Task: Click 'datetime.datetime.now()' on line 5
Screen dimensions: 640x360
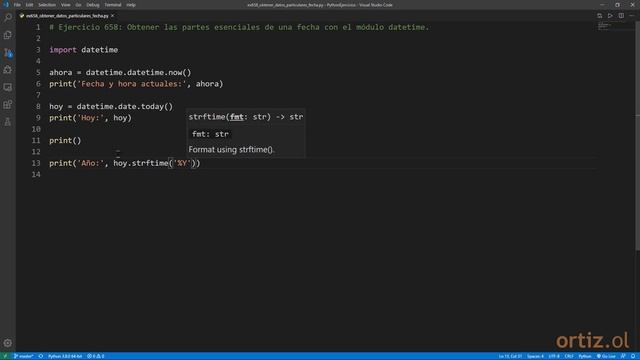Action: coord(138,73)
